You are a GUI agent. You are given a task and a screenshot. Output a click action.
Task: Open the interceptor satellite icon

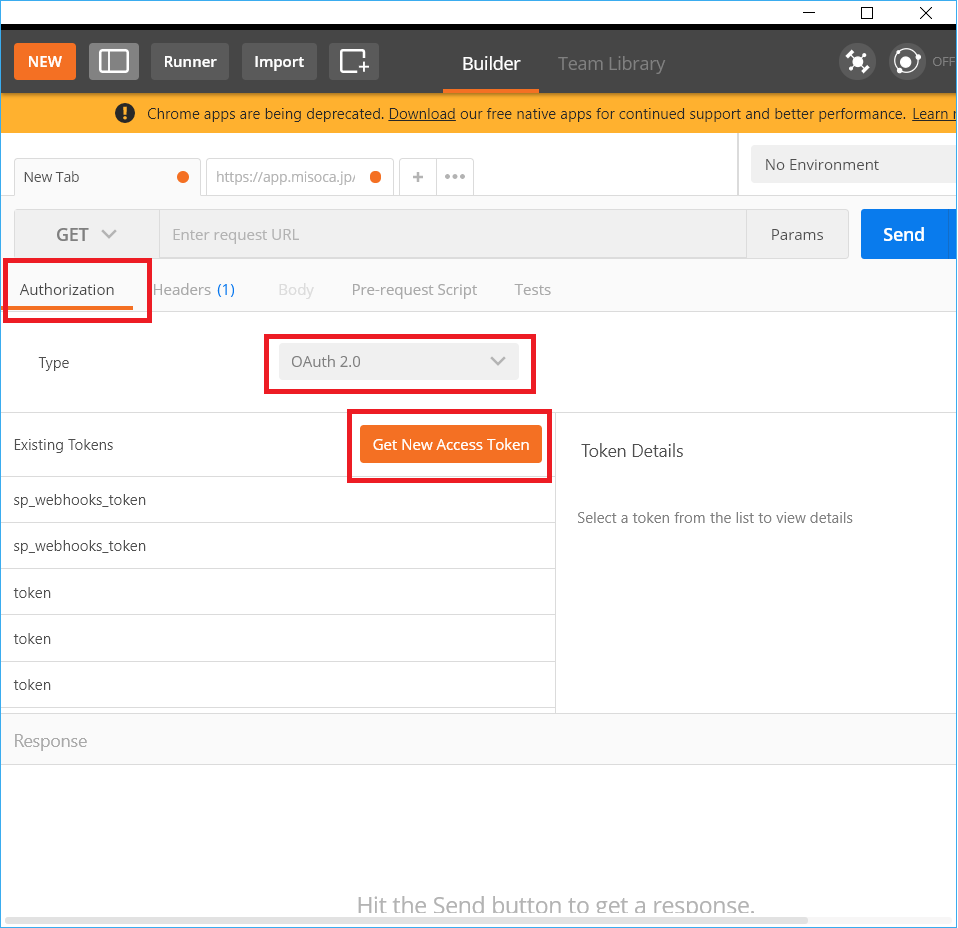857,62
